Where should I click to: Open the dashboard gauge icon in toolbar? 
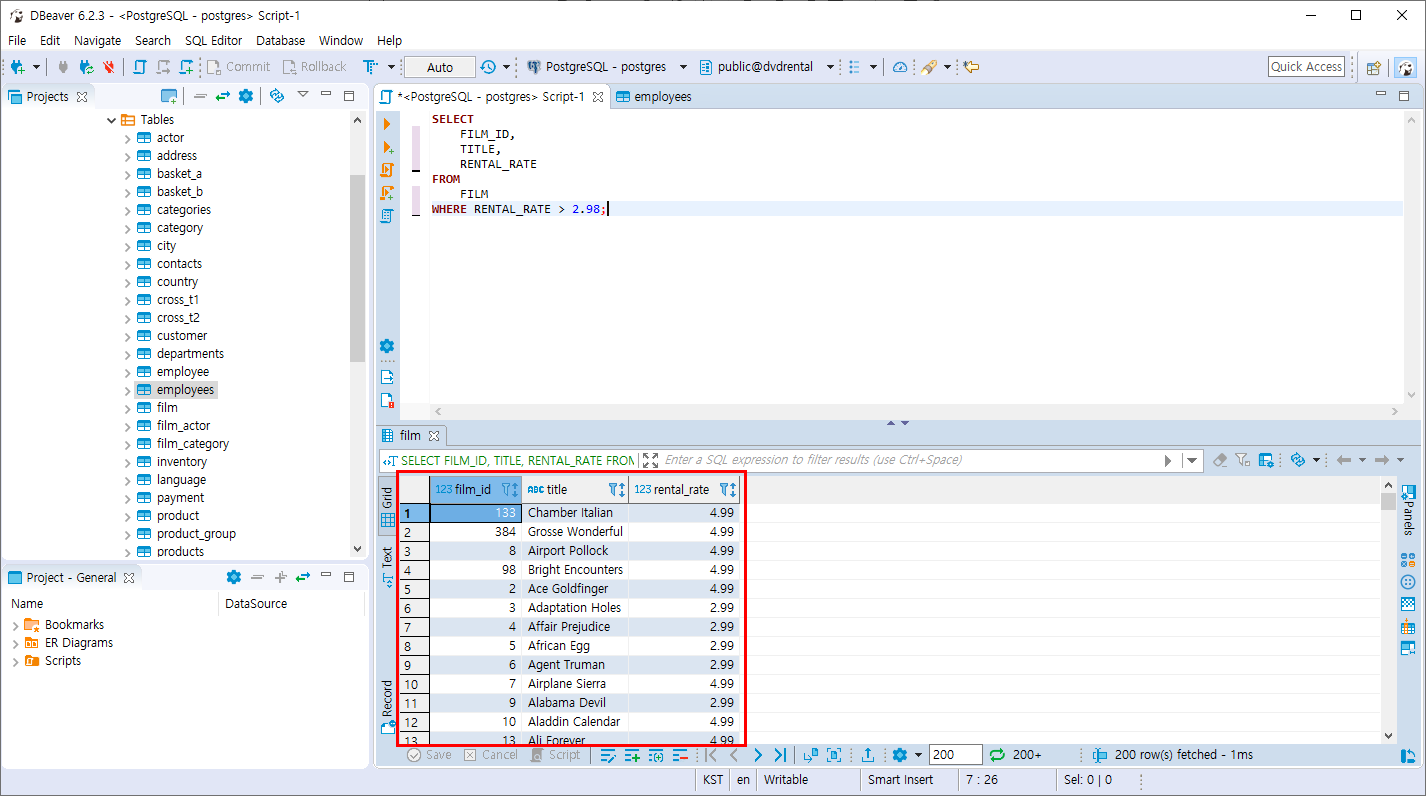[900, 67]
